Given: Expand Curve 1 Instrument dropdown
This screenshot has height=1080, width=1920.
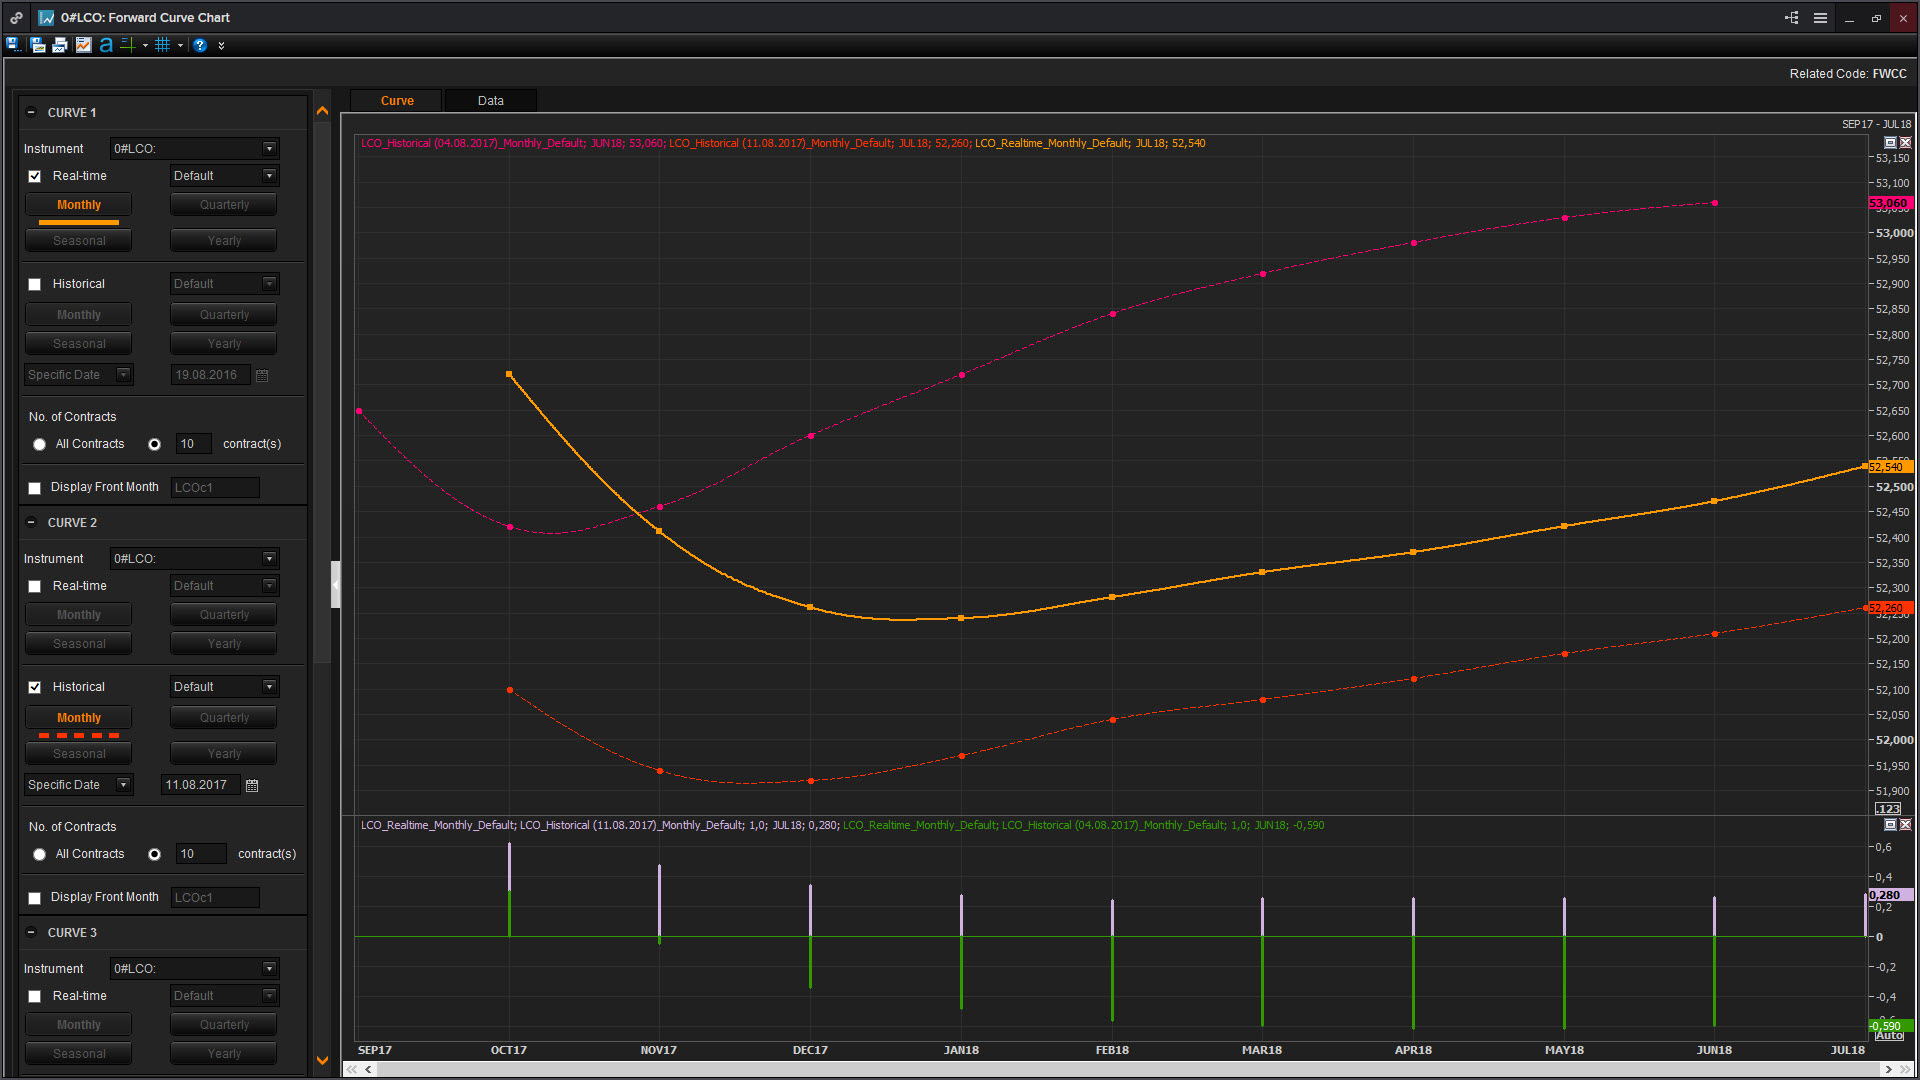Looking at the screenshot, I should (x=269, y=149).
